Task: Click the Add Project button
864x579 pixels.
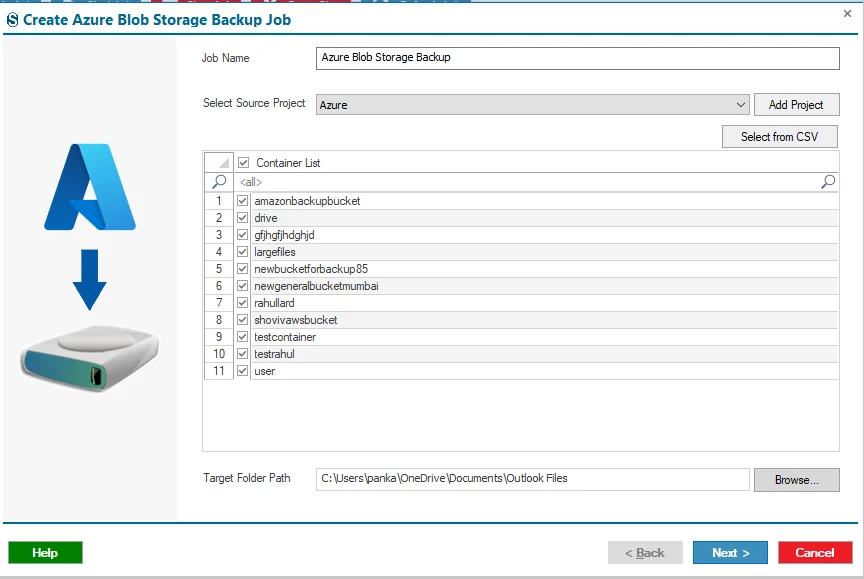Action: pos(796,105)
